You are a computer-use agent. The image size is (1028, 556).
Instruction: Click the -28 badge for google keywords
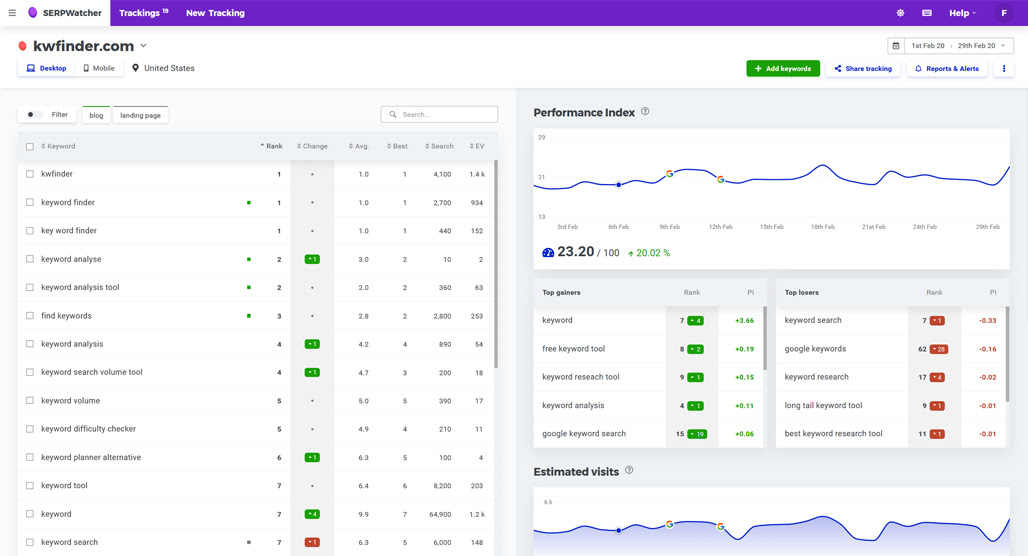click(x=939, y=349)
